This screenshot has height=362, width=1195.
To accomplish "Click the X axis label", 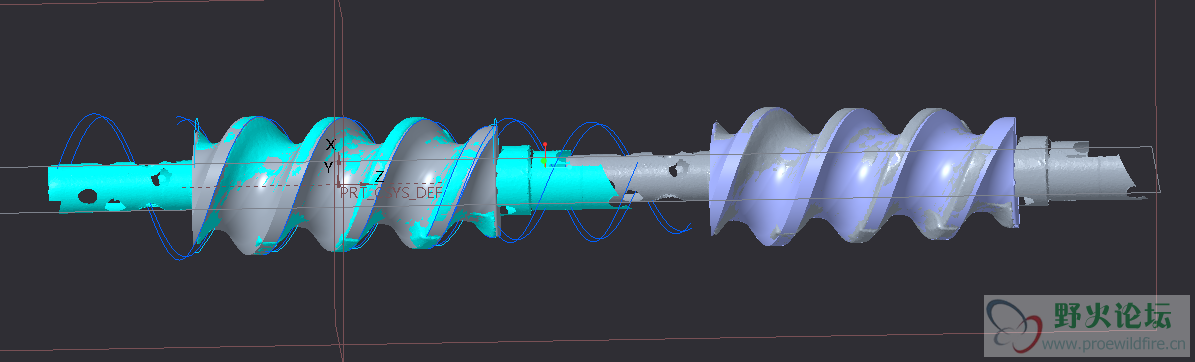I will 331,144.
